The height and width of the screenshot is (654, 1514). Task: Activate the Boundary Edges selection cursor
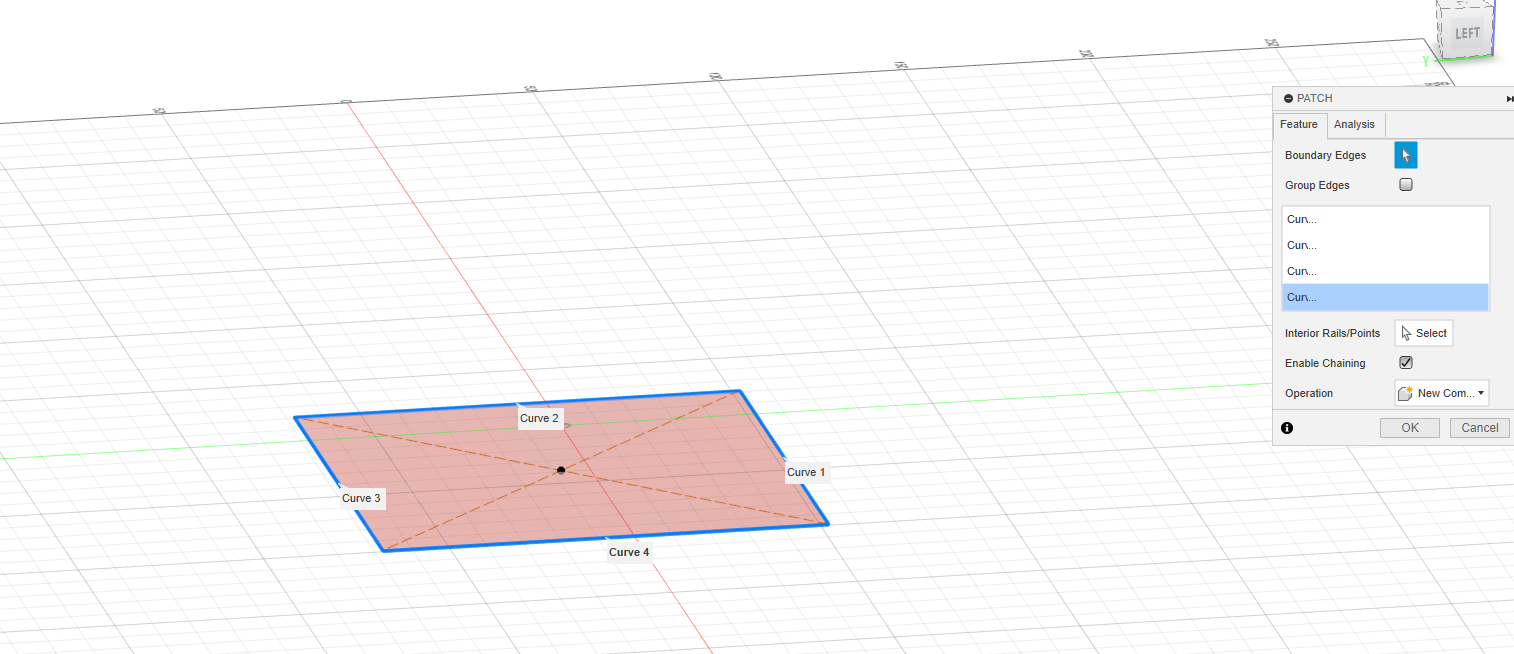pos(1406,155)
